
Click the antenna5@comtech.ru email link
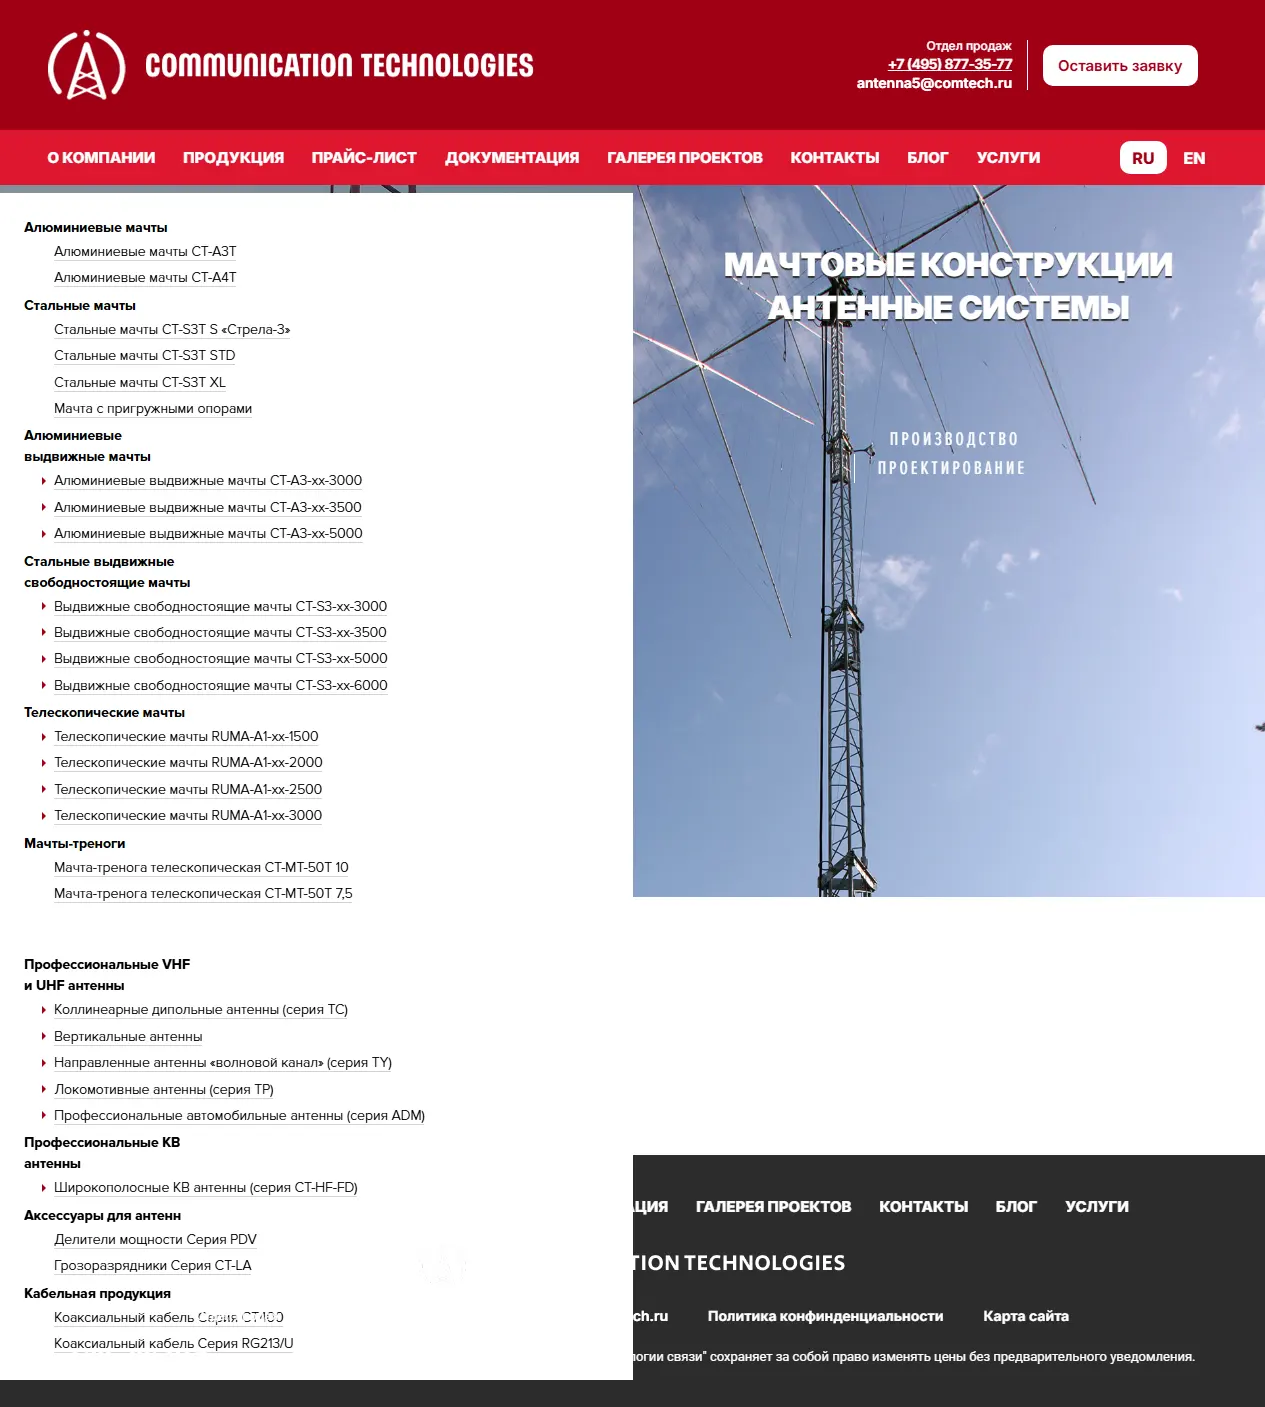pos(934,83)
